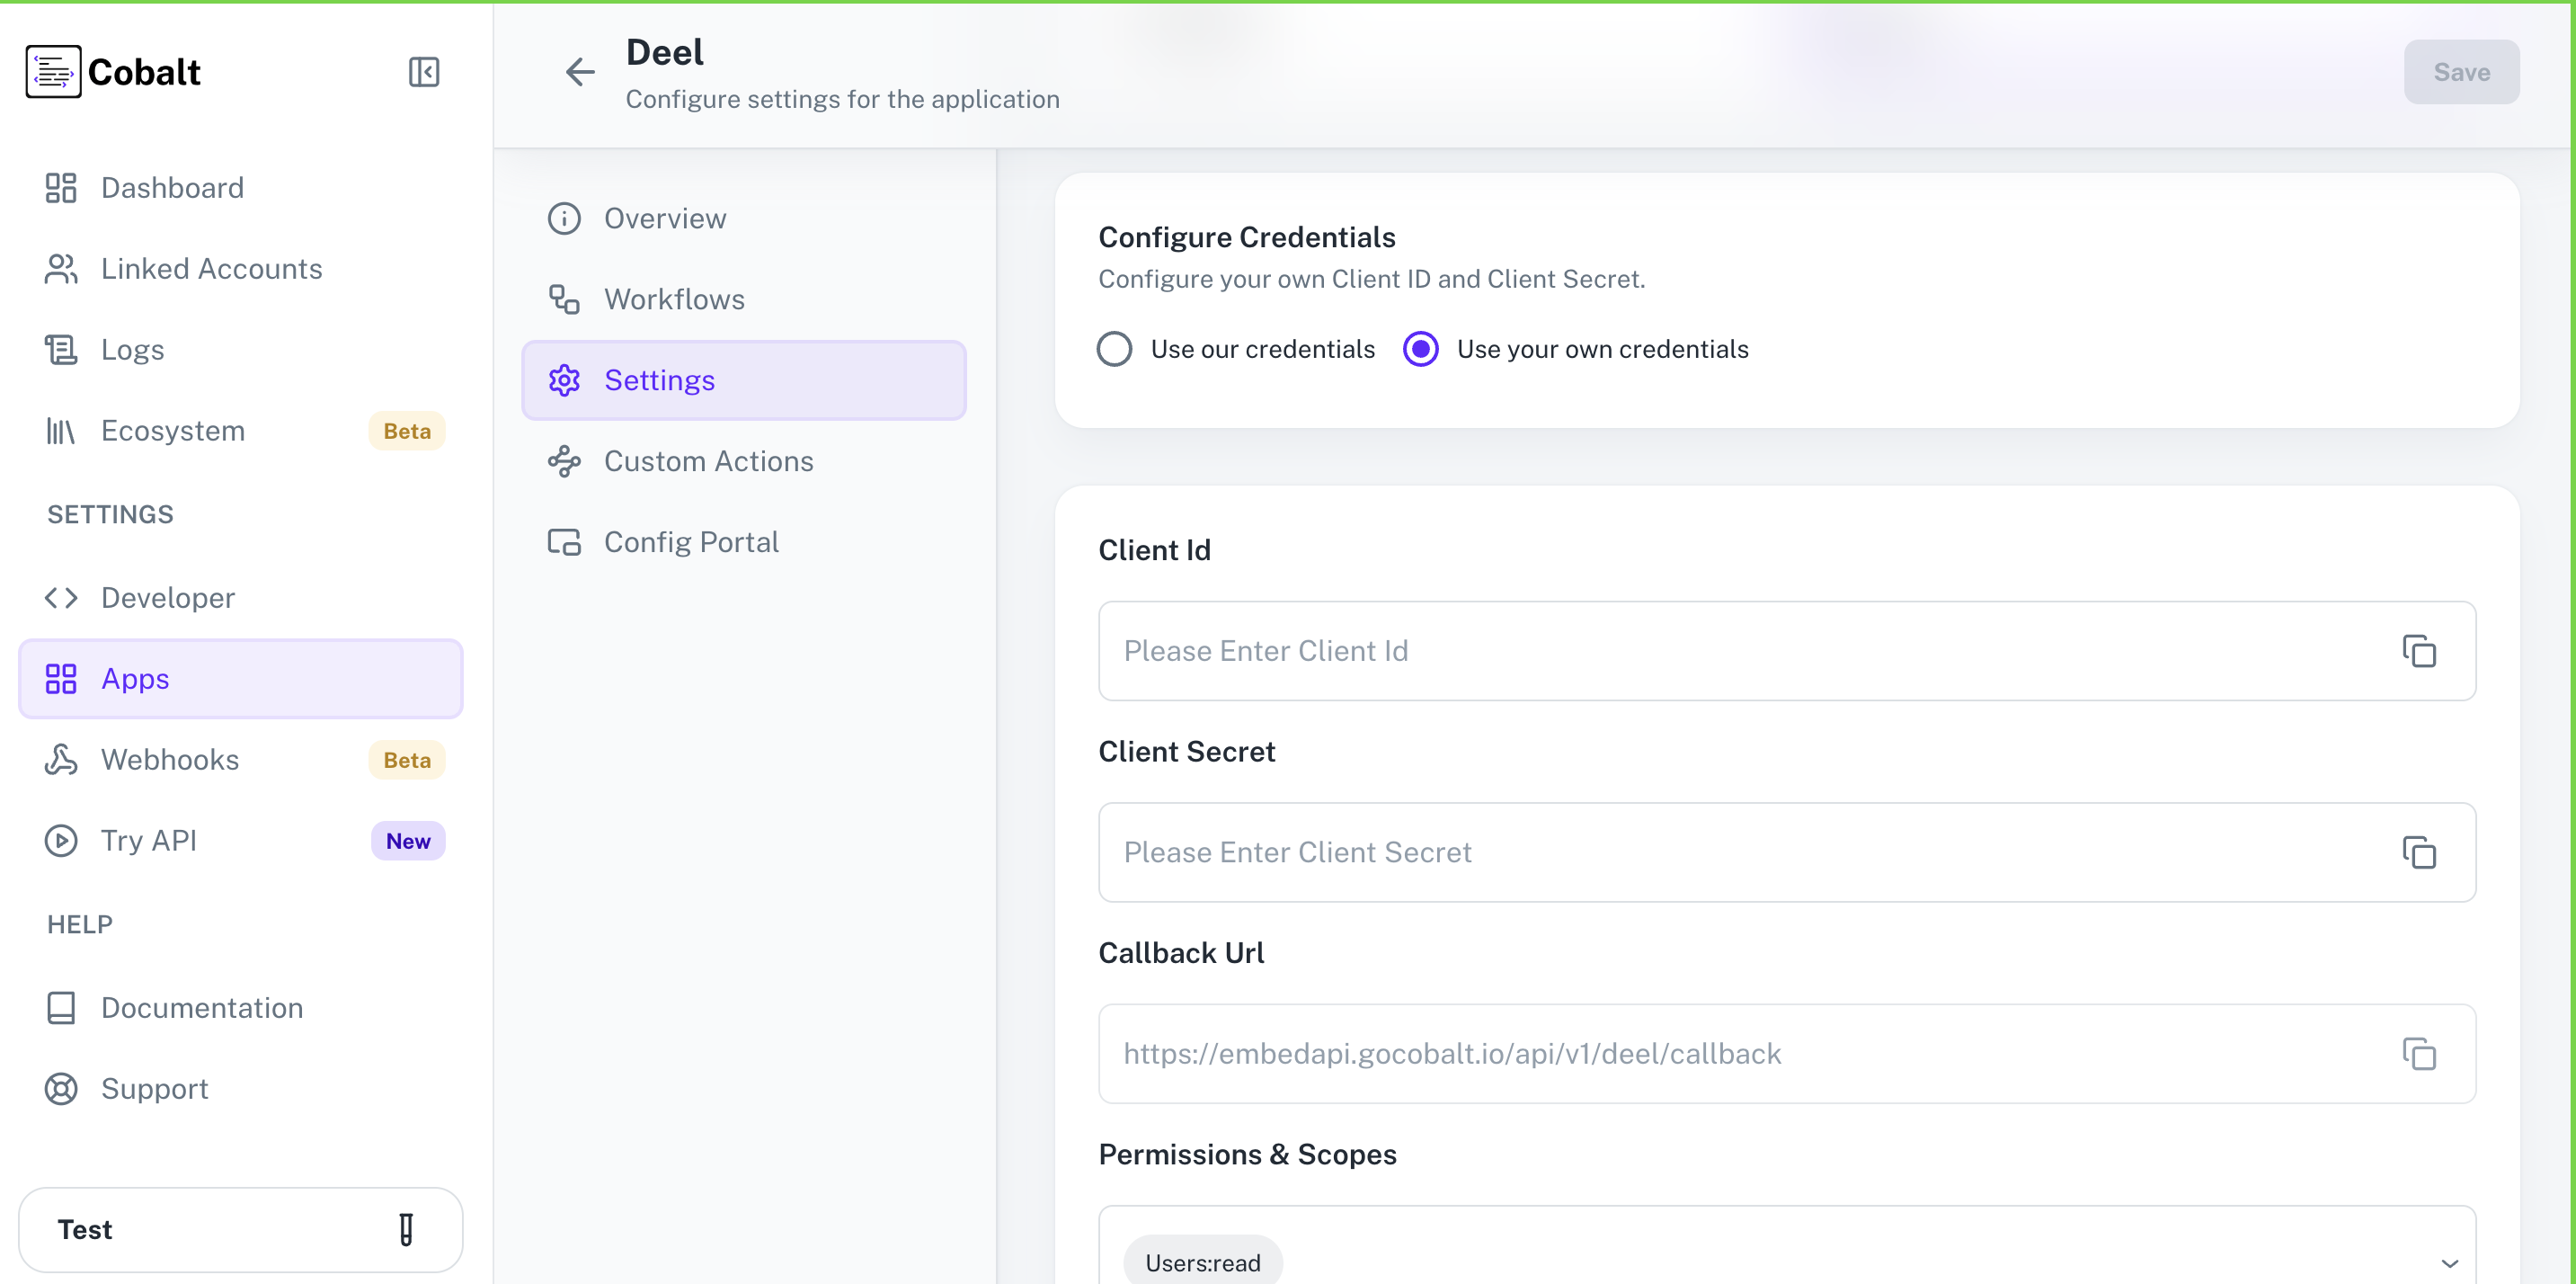Viewport: 2576px width, 1284px height.
Task: Open Webhooks from the sidebar icon
Action: pyautogui.click(x=60, y=759)
